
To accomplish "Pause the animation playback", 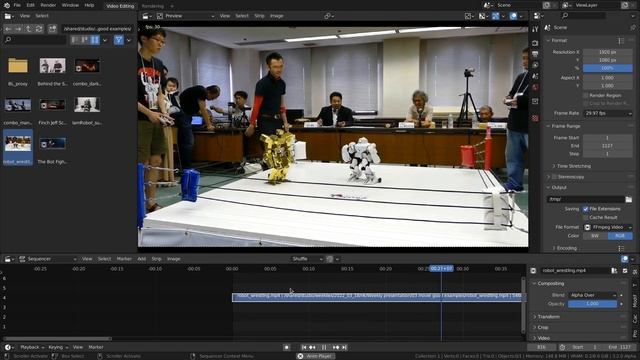I will tap(324, 347).
